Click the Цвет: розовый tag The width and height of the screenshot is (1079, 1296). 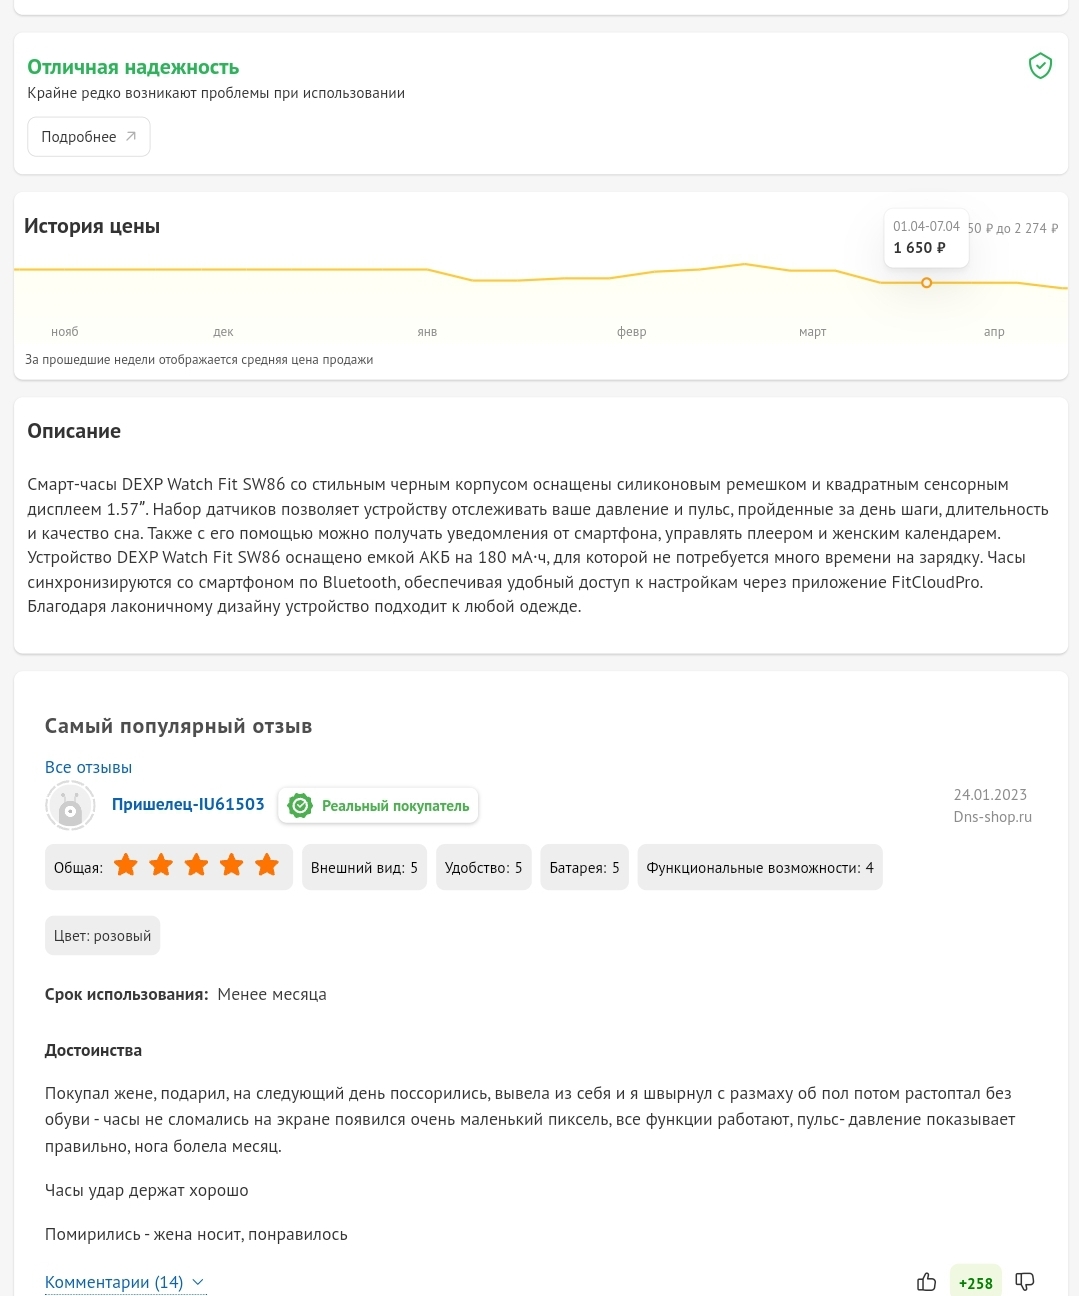[102, 936]
